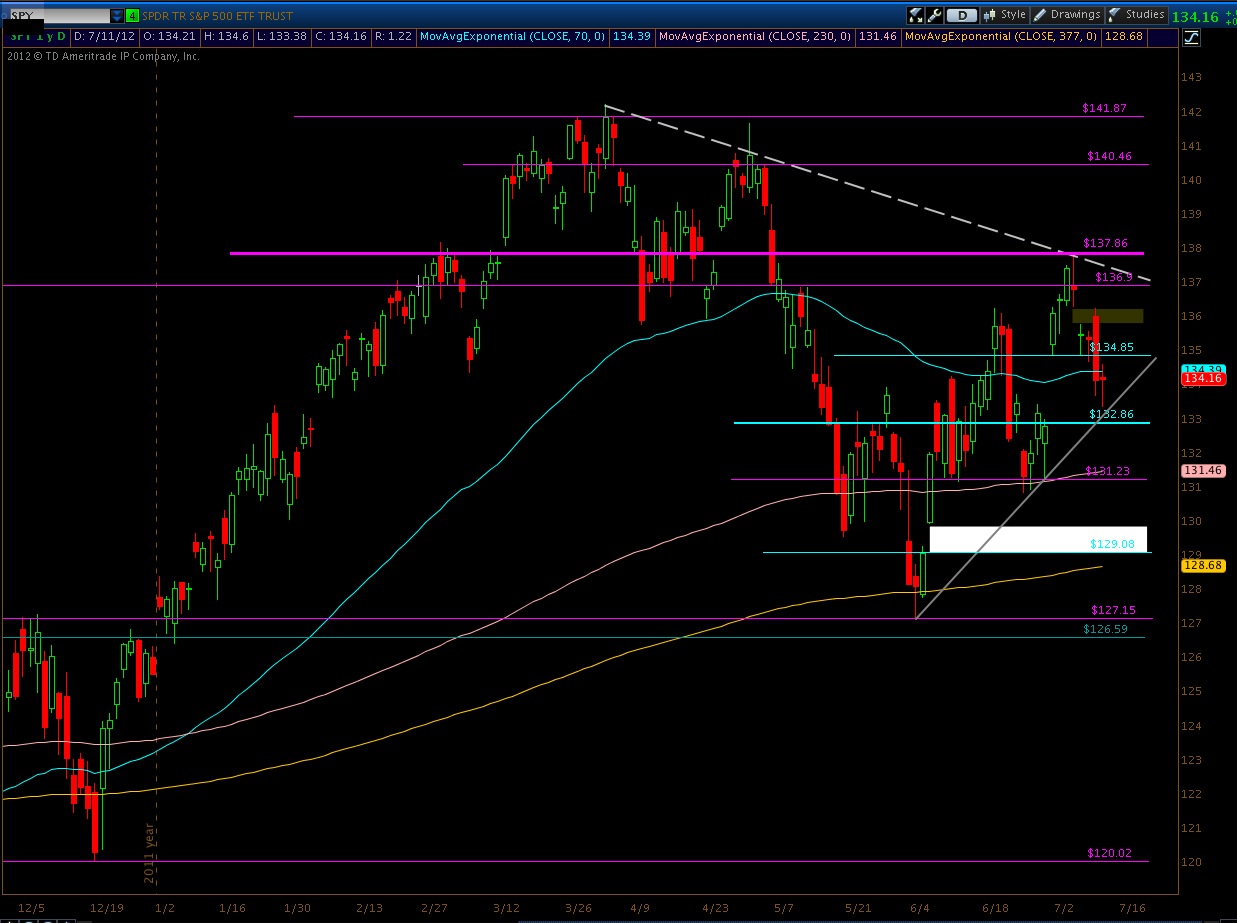
Task: Open the flask quick-study icon
Action: pos(915,15)
